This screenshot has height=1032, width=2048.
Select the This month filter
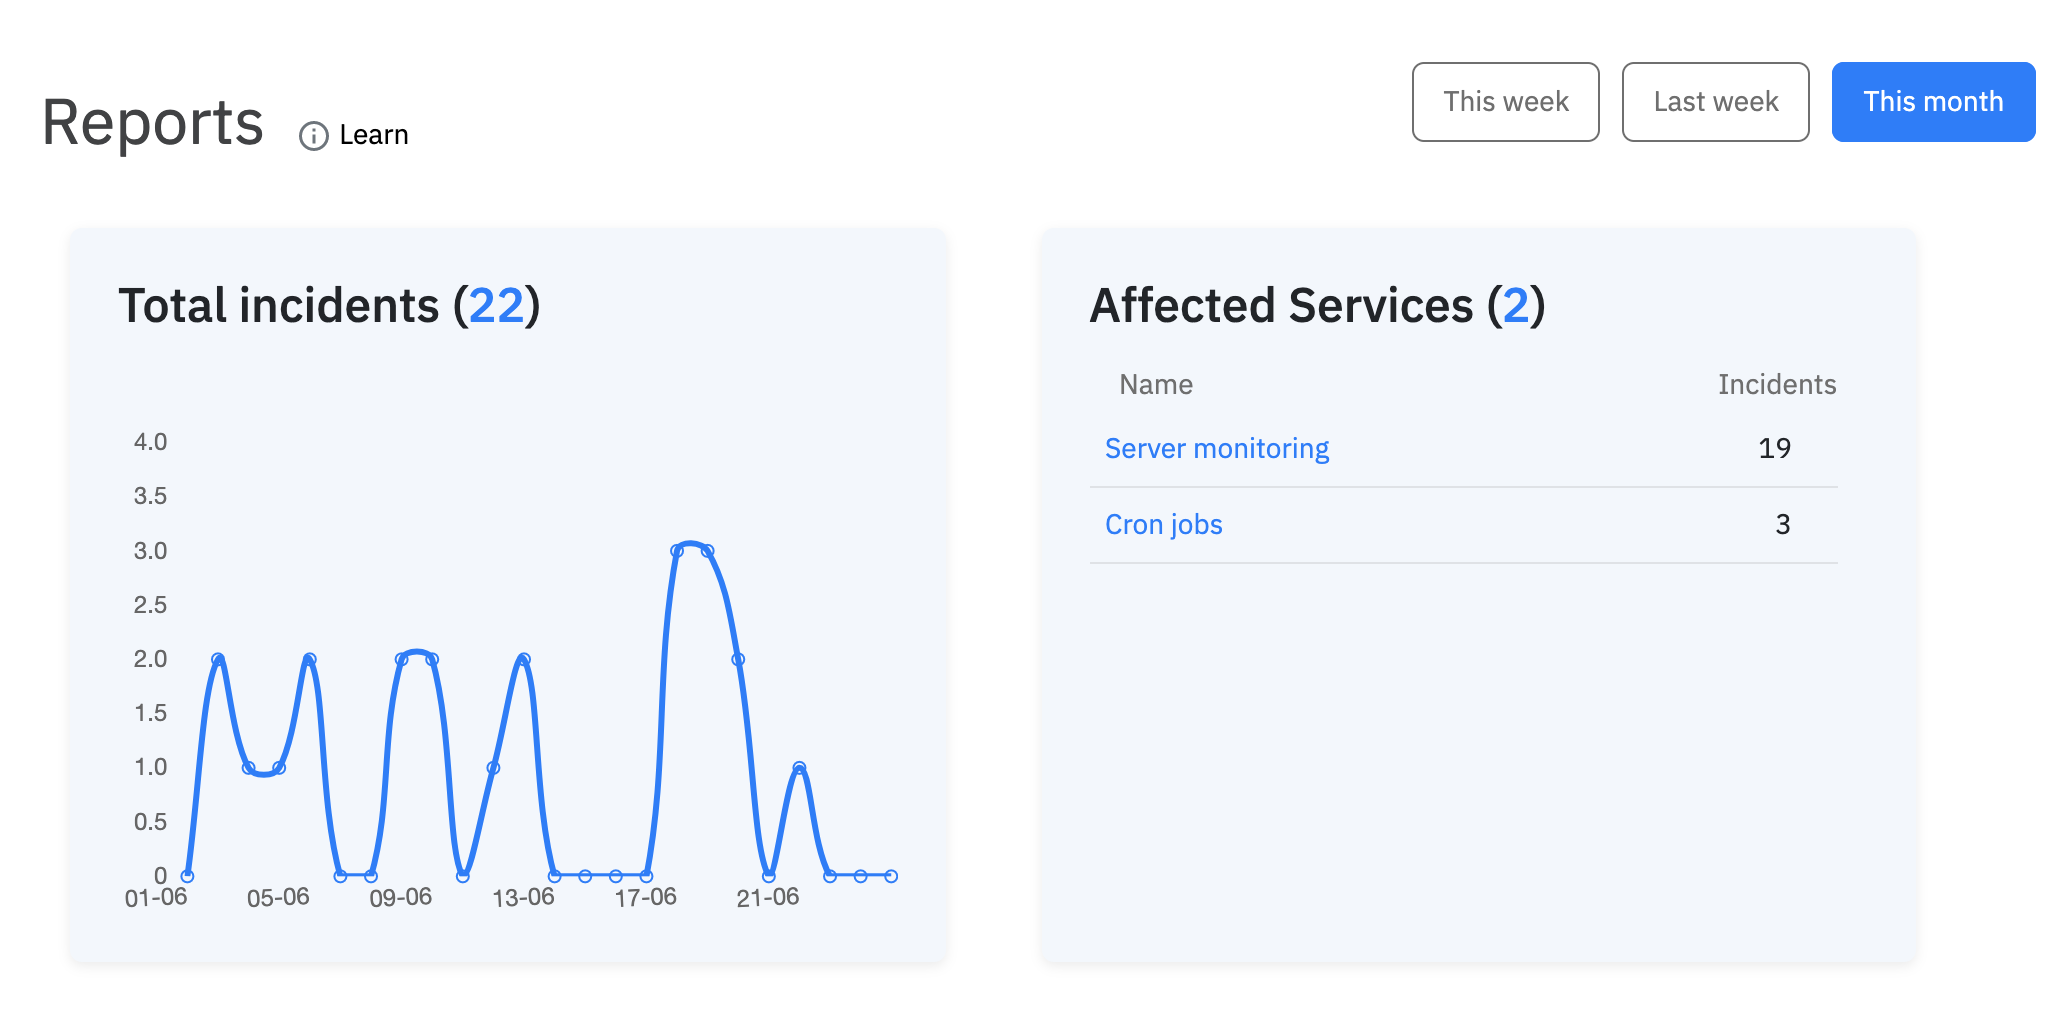pyautogui.click(x=1933, y=102)
